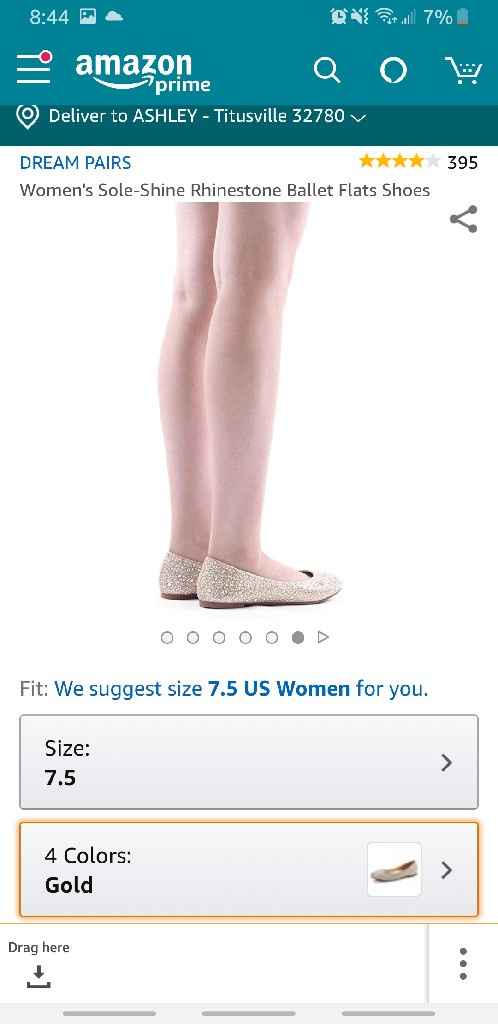
Task: Open the three-dot overflow menu
Action: (463, 964)
